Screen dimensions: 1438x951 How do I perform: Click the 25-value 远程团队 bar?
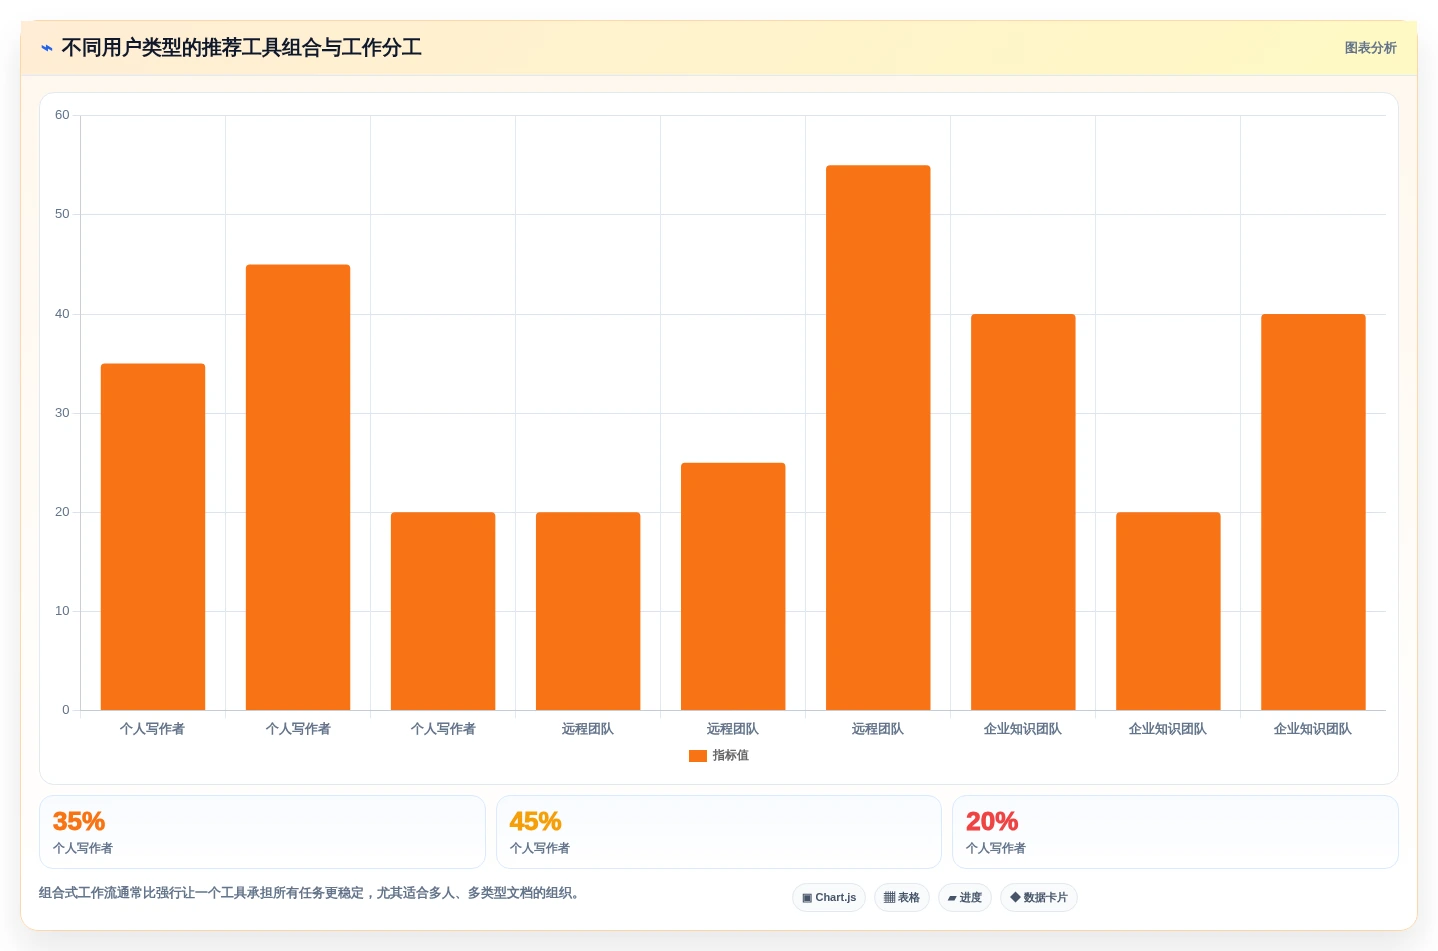click(733, 586)
